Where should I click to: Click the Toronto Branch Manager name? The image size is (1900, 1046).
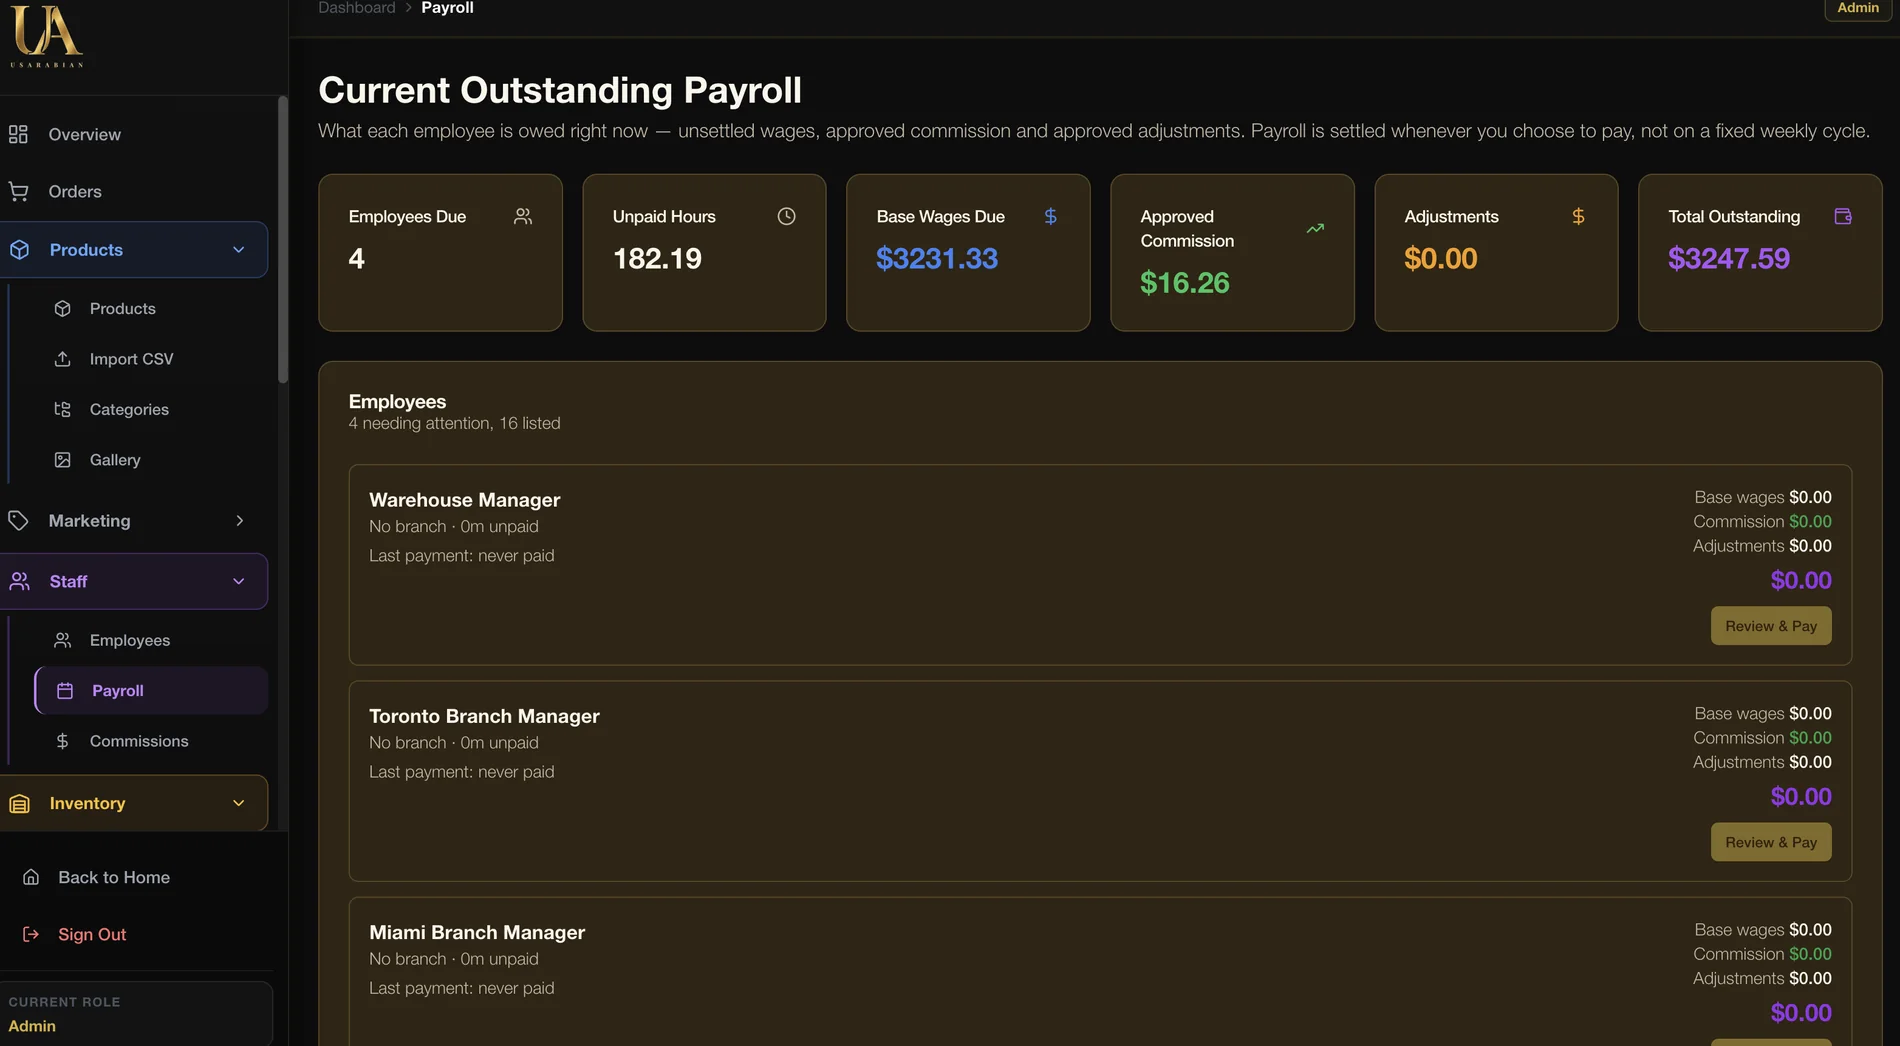pos(484,716)
